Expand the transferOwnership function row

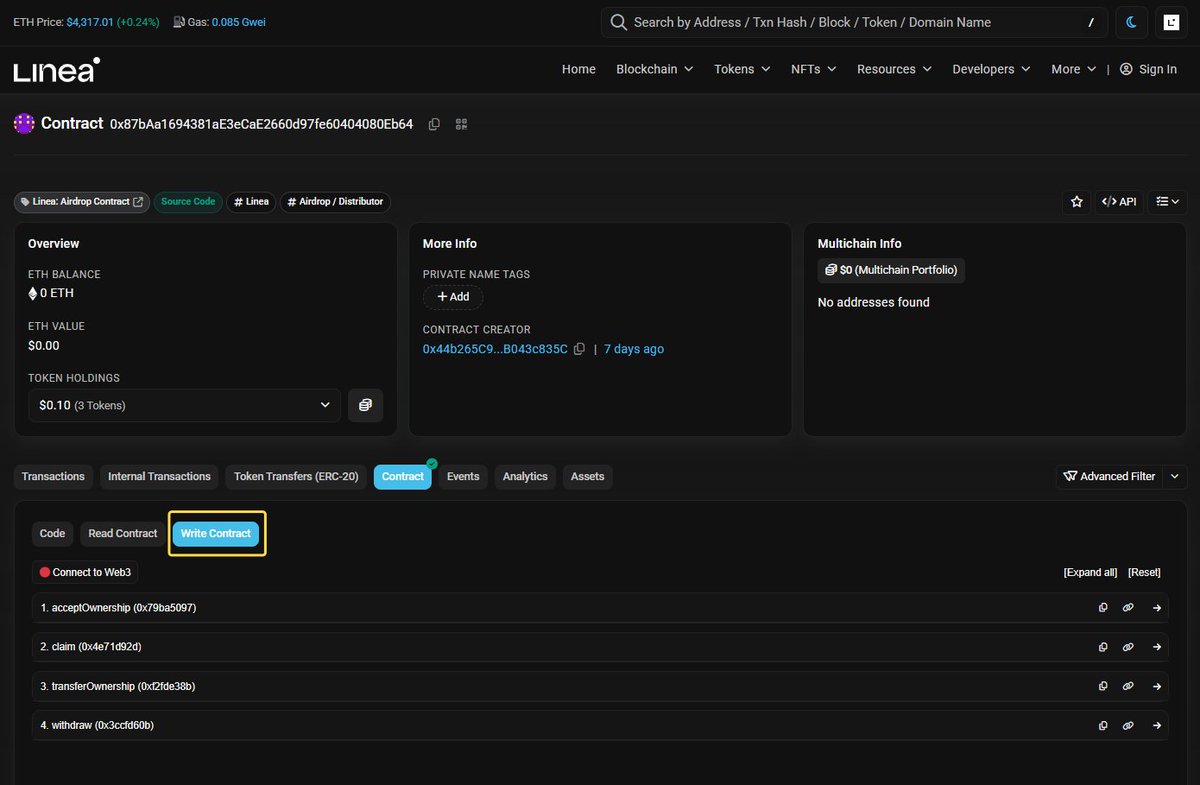600,686
